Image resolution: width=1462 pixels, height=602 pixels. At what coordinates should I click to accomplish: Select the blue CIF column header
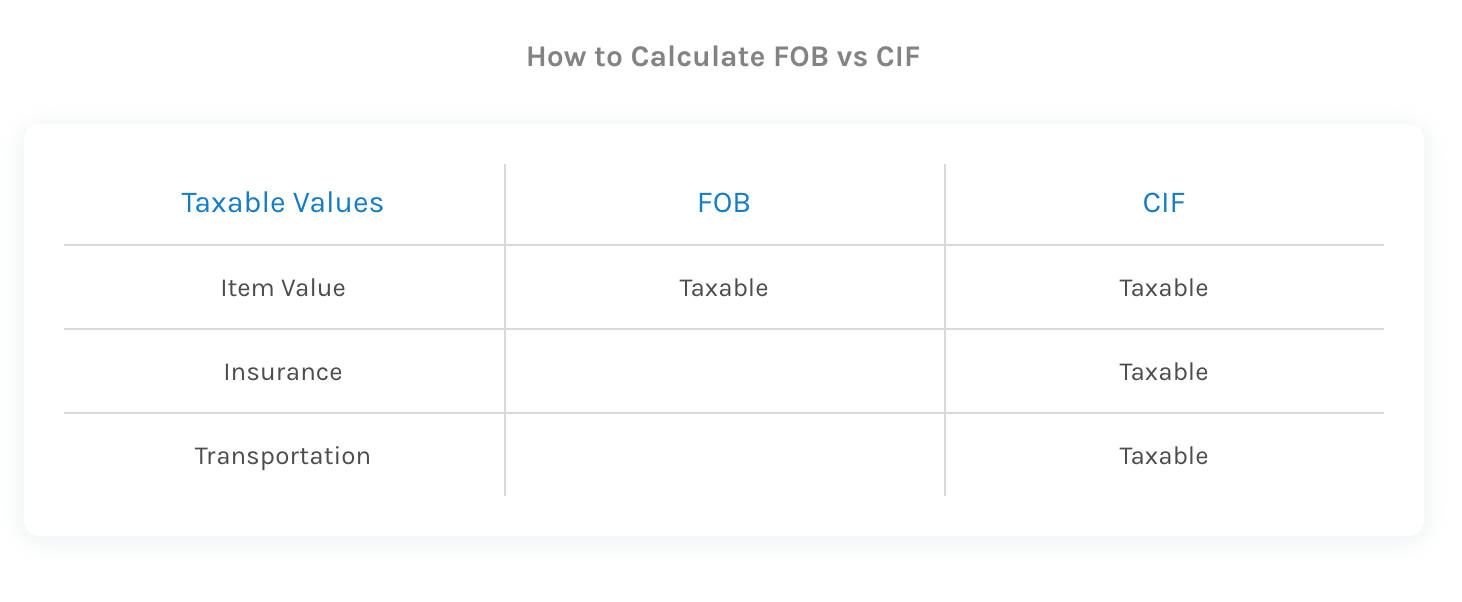[x=1164, y=203]
